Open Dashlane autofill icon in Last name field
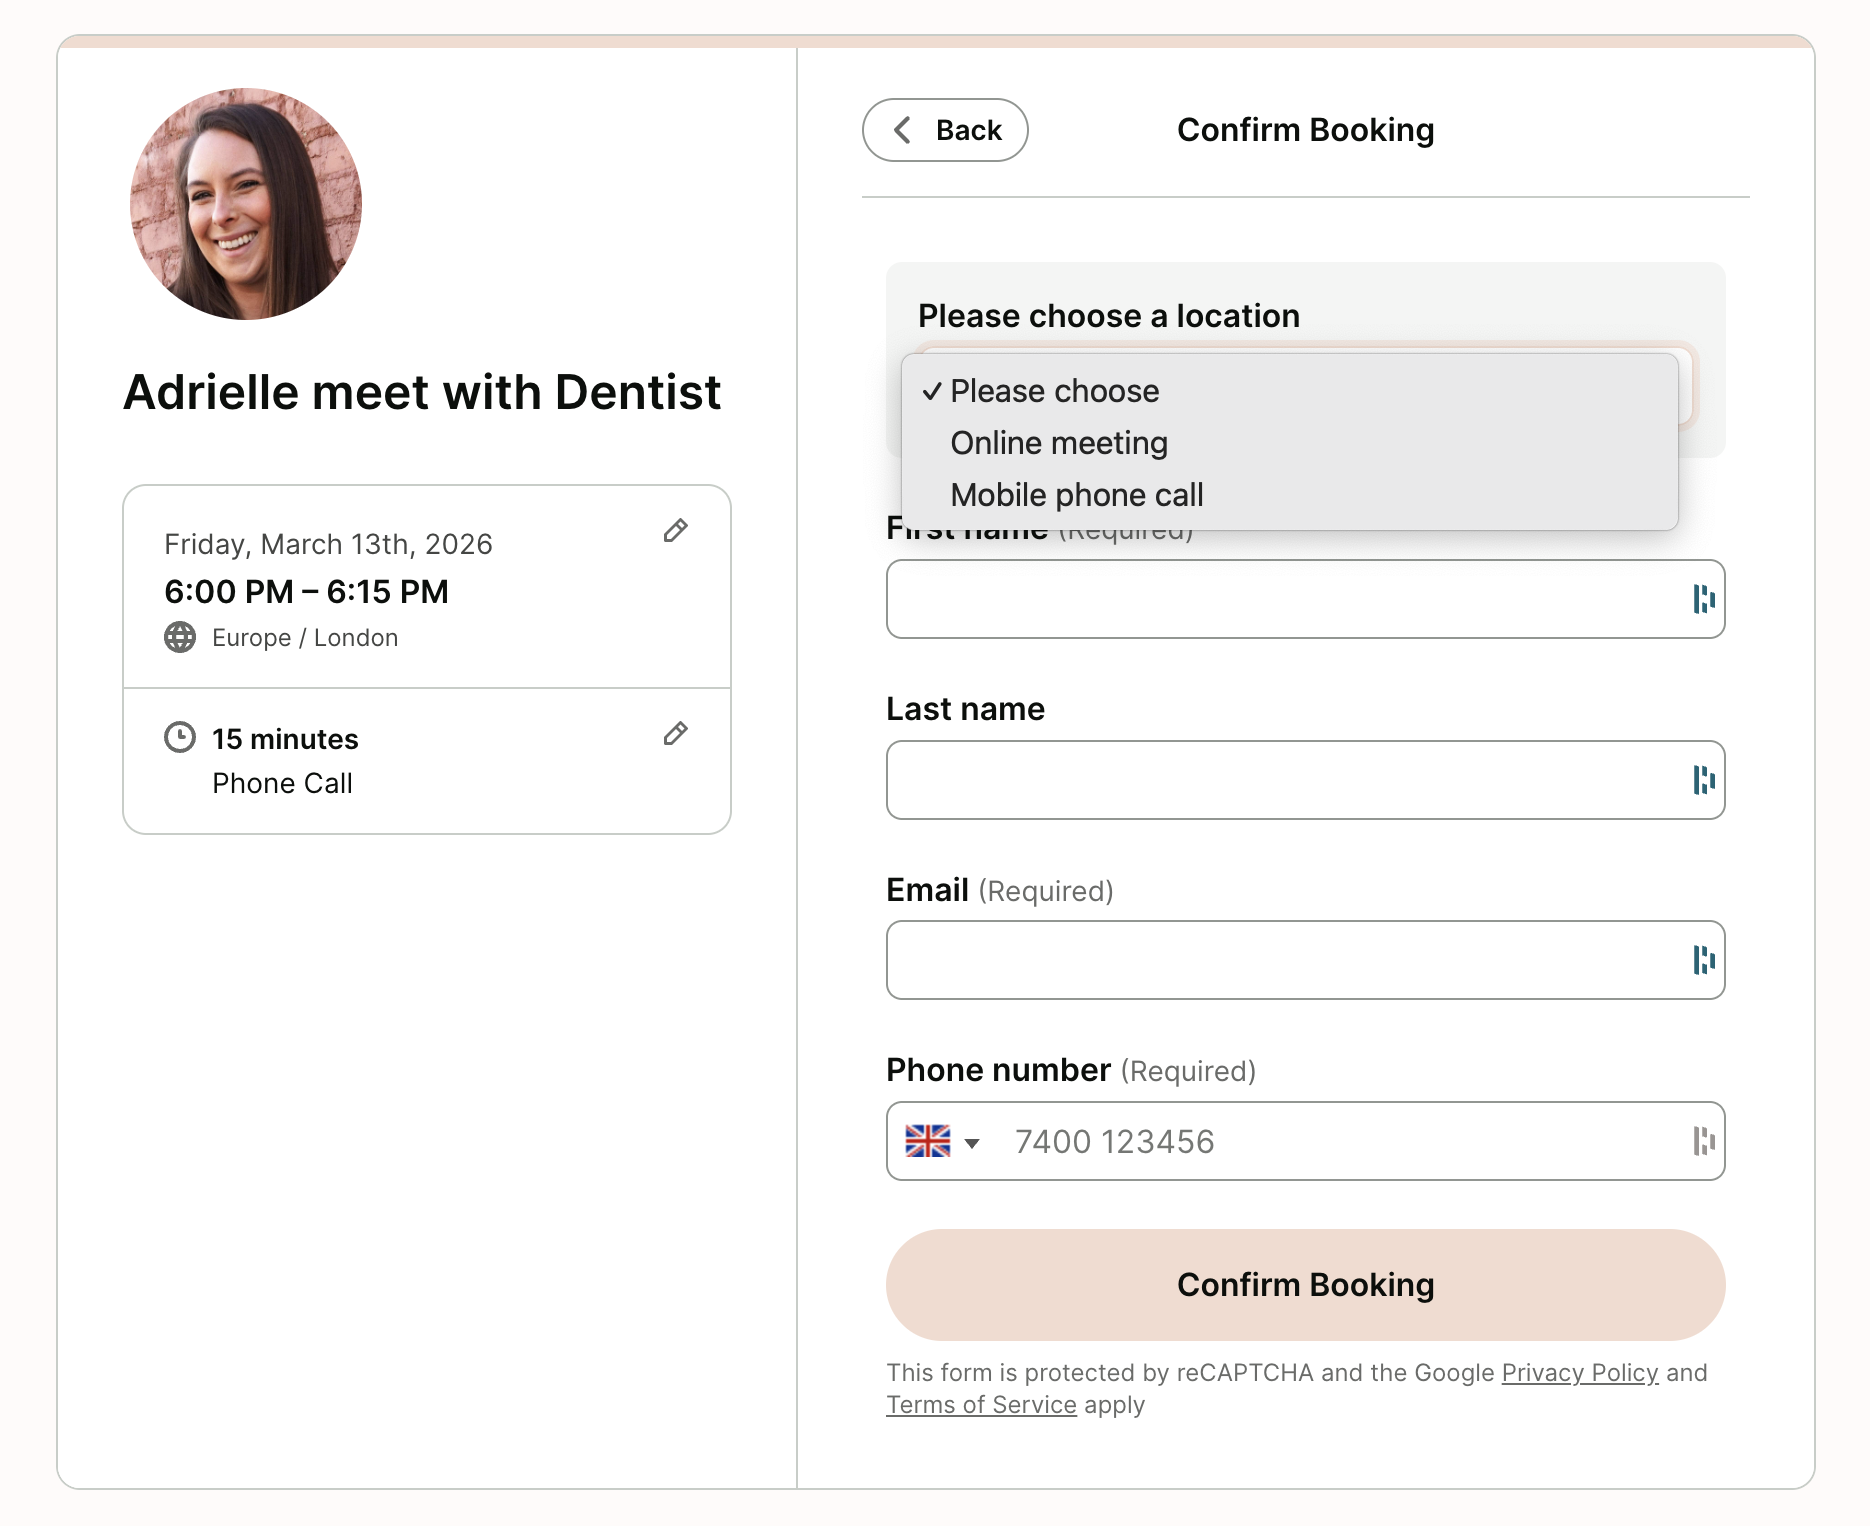Screen dimensions: 1870x1526 pyautogui.click(x=1705, y=780)
